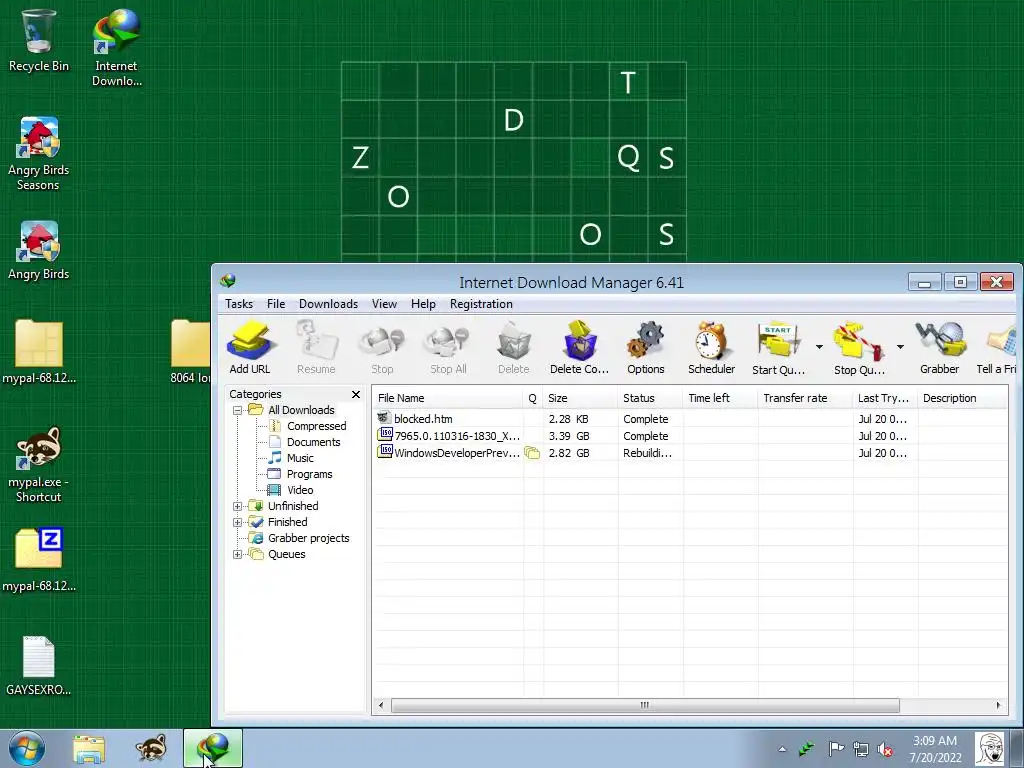Click the scroll right arrow of list
This screenshot has height=768, width=1024.
(998, 705)
